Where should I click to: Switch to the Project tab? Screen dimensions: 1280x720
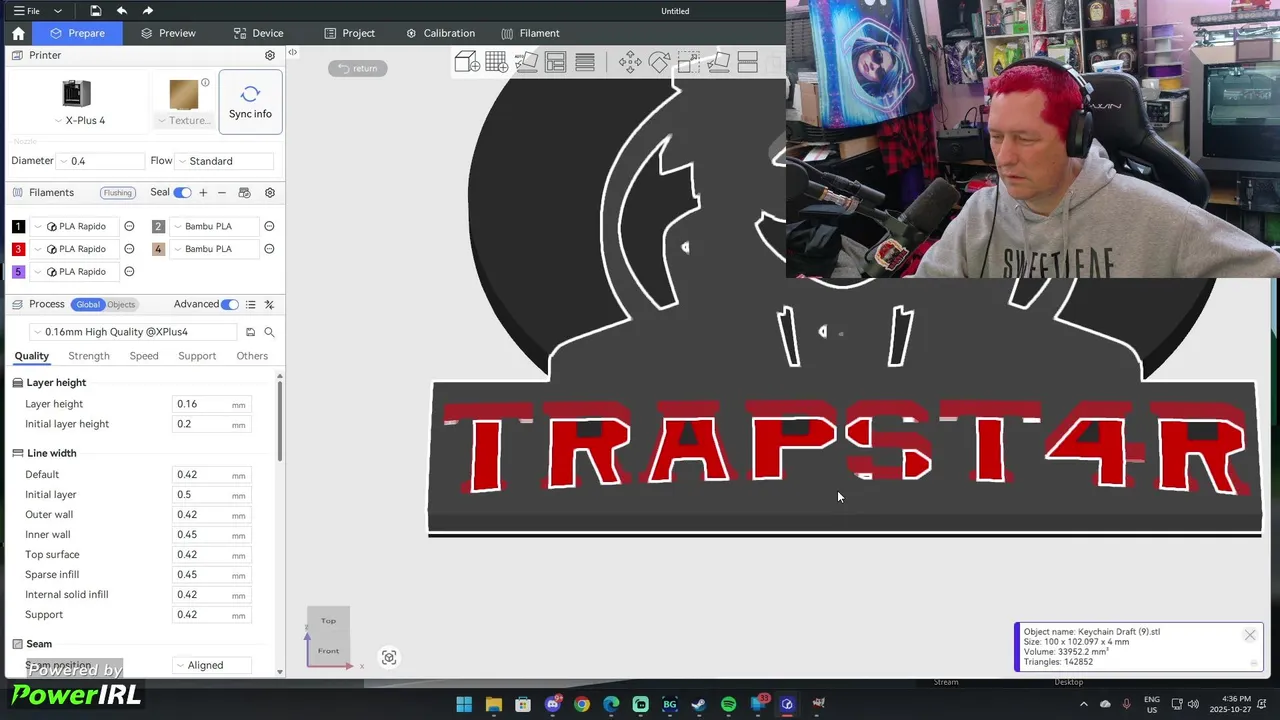coord(349,33)
